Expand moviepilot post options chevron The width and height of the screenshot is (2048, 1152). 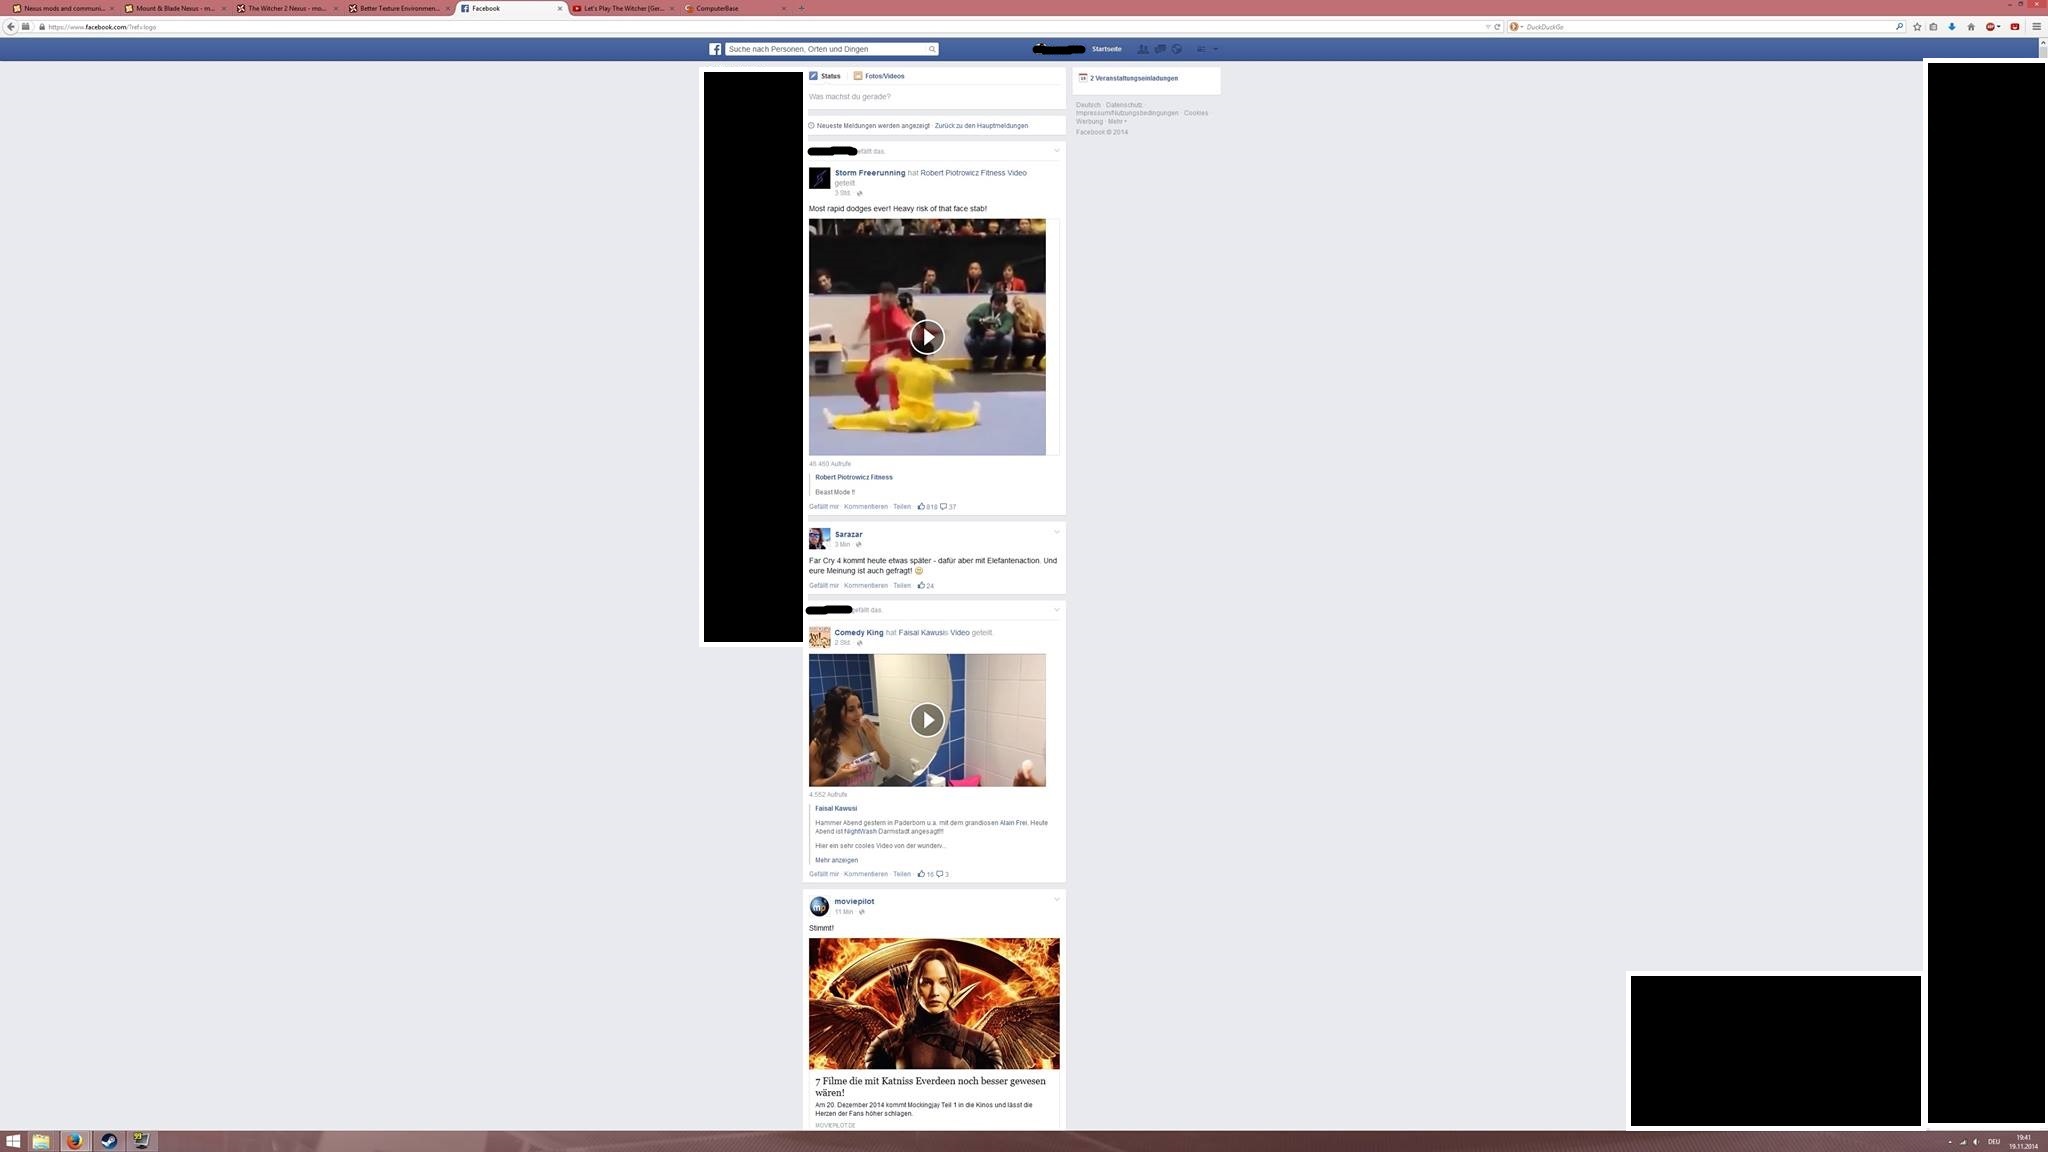click(x=1057, y=899)
